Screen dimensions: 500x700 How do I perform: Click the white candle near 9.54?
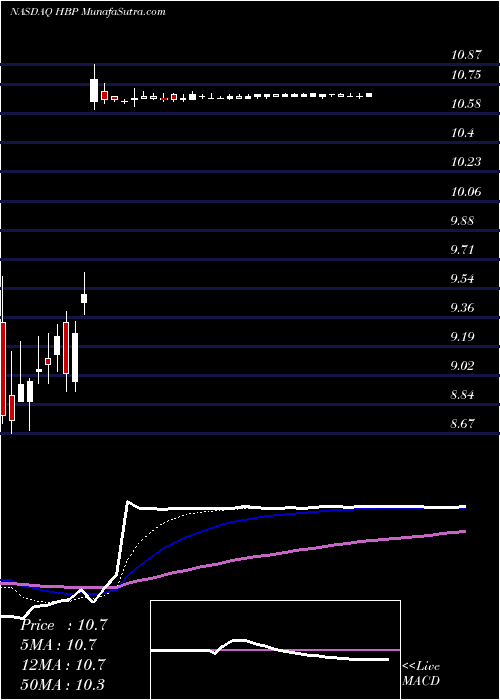click(83, 298)
